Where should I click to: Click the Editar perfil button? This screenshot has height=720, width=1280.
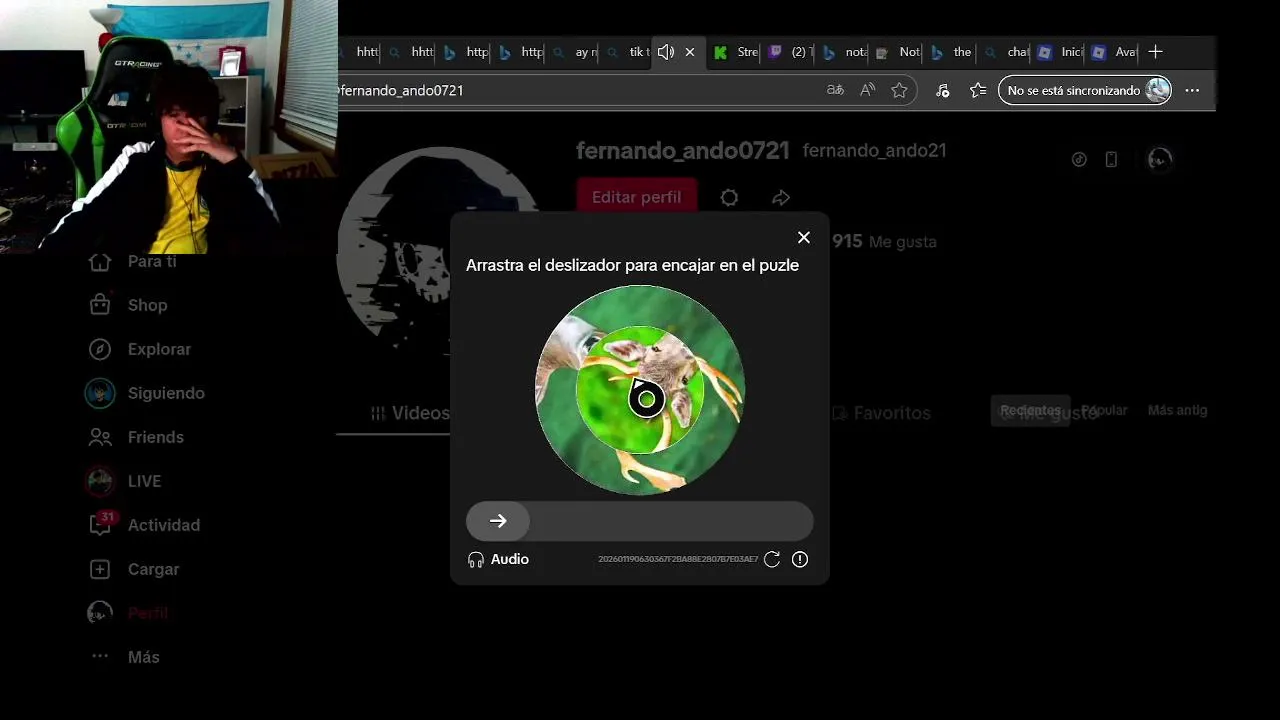coord(636,197)
